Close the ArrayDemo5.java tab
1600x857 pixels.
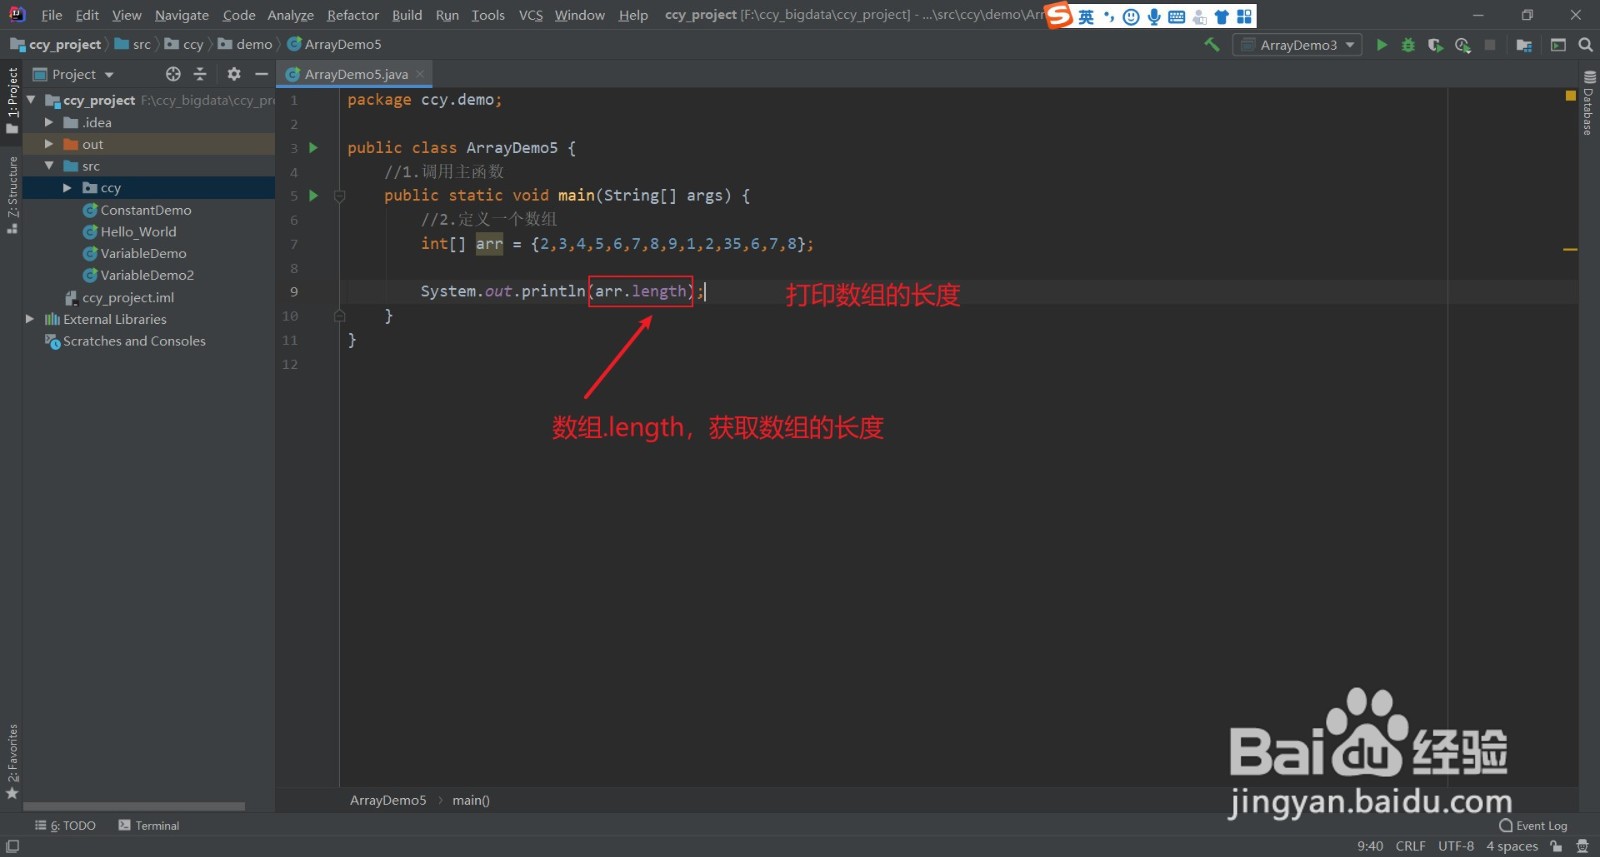420,74
